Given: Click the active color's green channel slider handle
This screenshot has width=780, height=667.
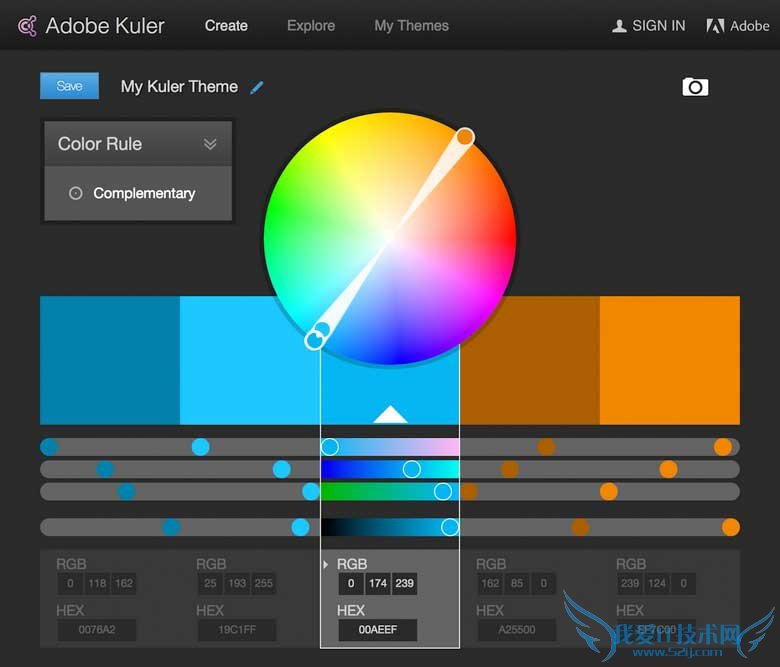Looking at the screenshot, I should (x=411, y=469).
